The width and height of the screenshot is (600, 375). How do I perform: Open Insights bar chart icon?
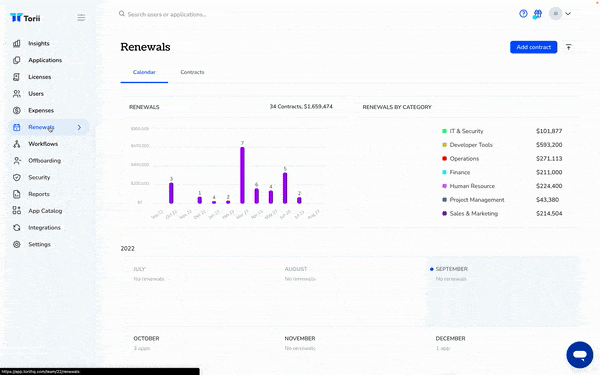(x=16, y=43)
